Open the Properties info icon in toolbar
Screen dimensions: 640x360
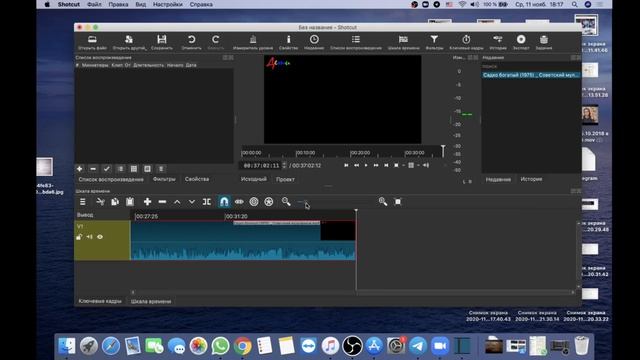coord(288,40)
